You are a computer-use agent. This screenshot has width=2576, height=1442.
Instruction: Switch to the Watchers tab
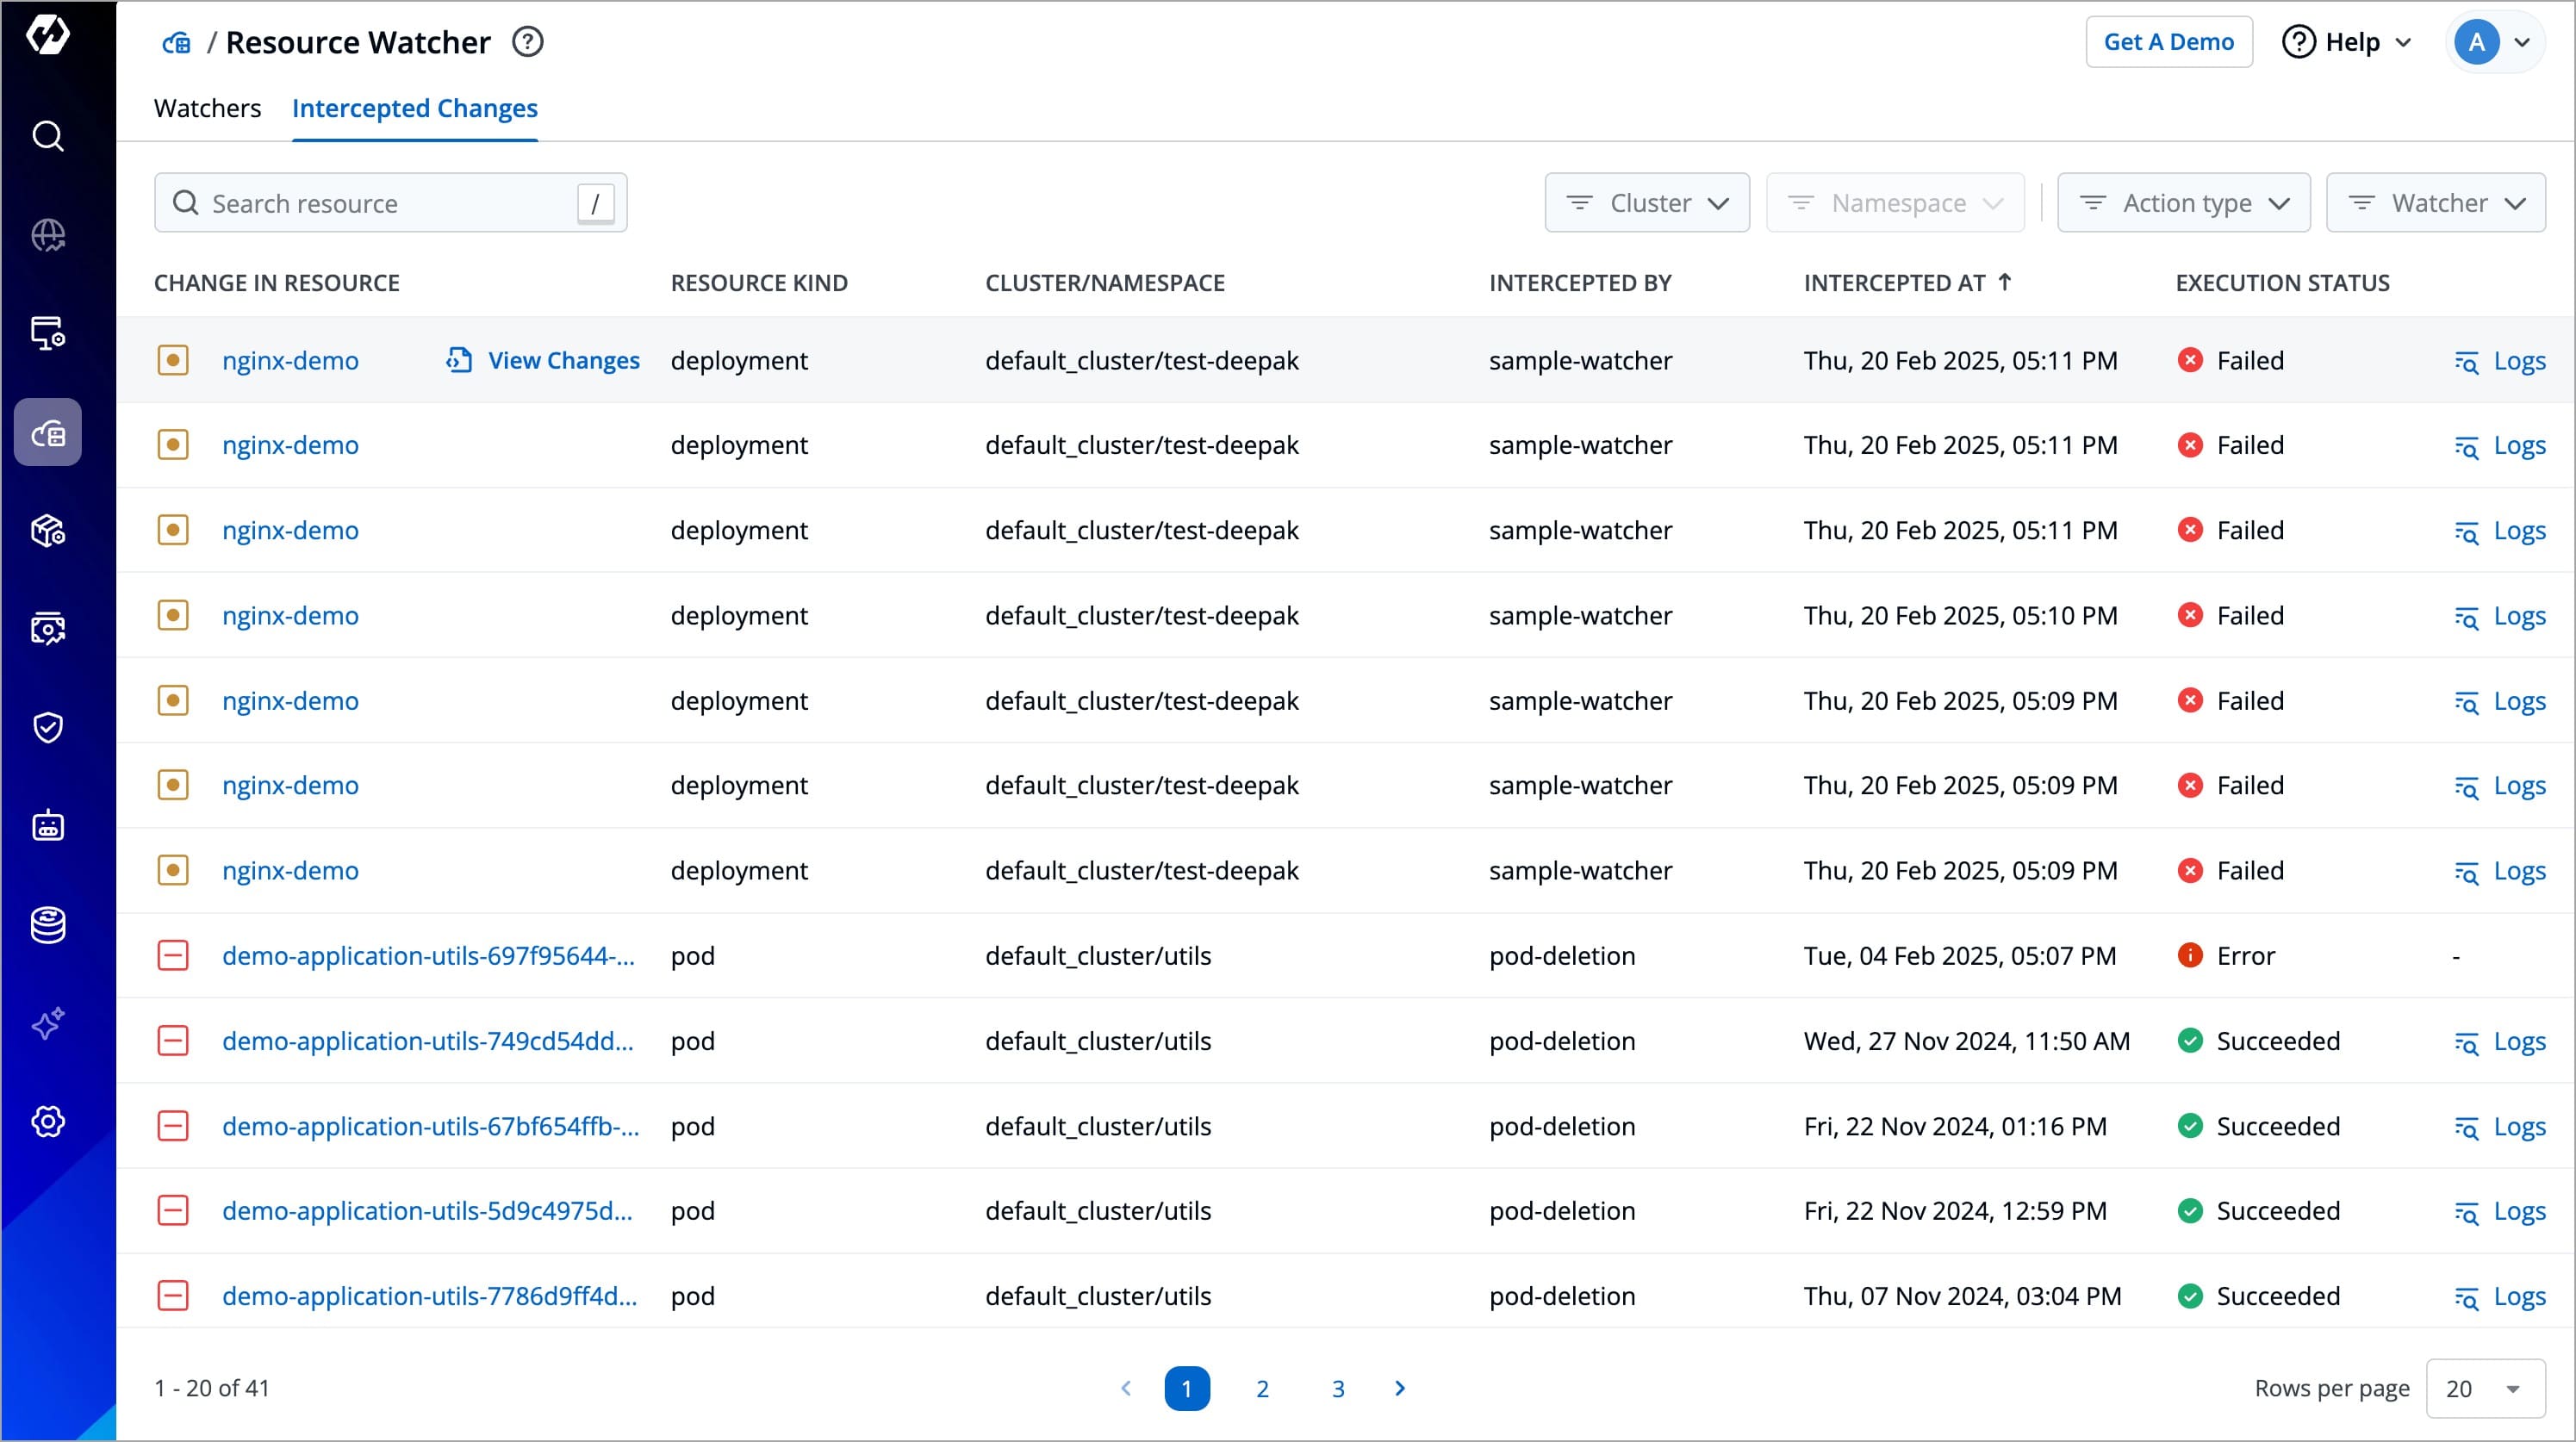[207, 108]
